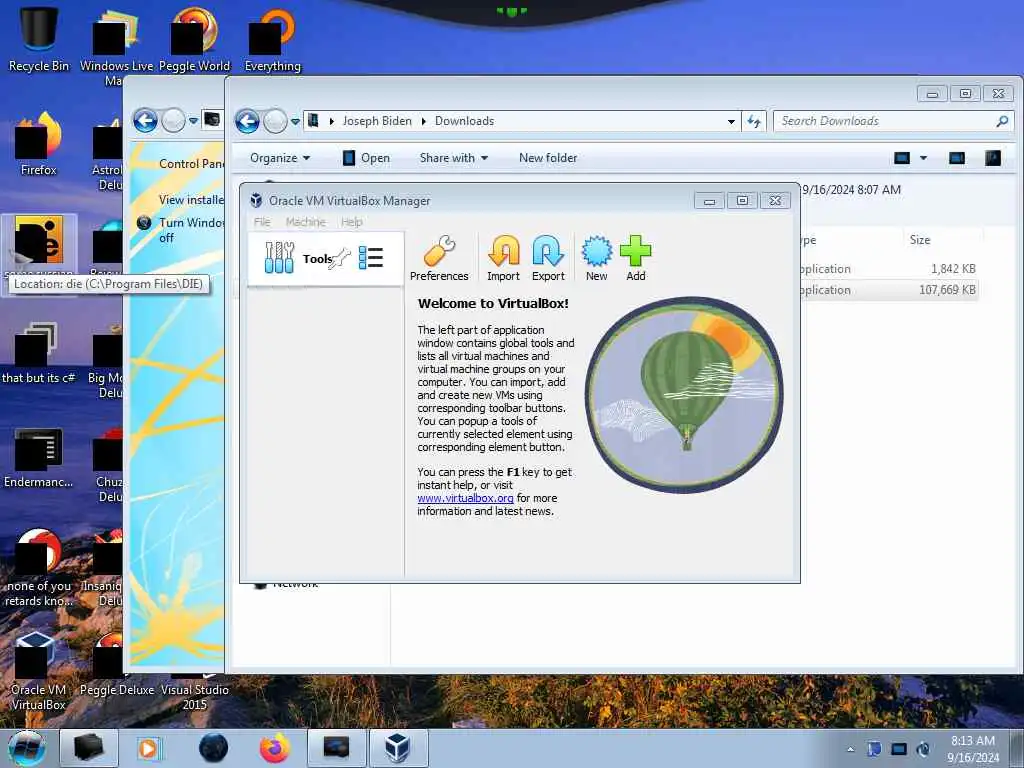Open the Share with dropdown

[454, 158]
